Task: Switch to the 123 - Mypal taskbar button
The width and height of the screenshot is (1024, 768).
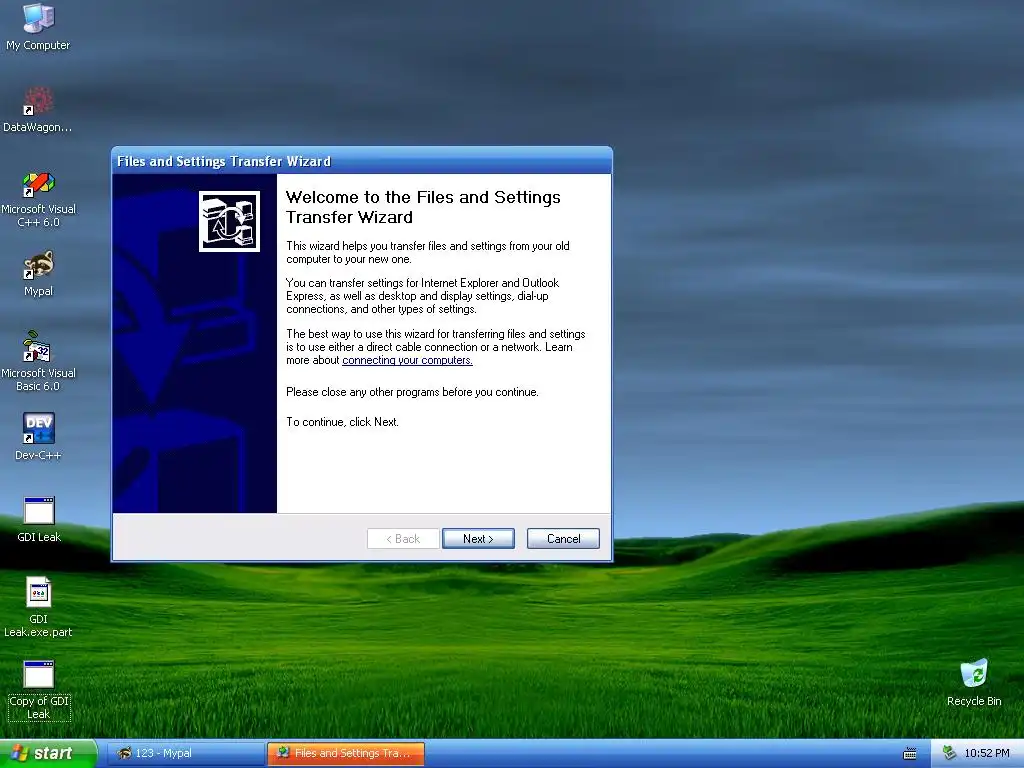Action: point(185,754)
